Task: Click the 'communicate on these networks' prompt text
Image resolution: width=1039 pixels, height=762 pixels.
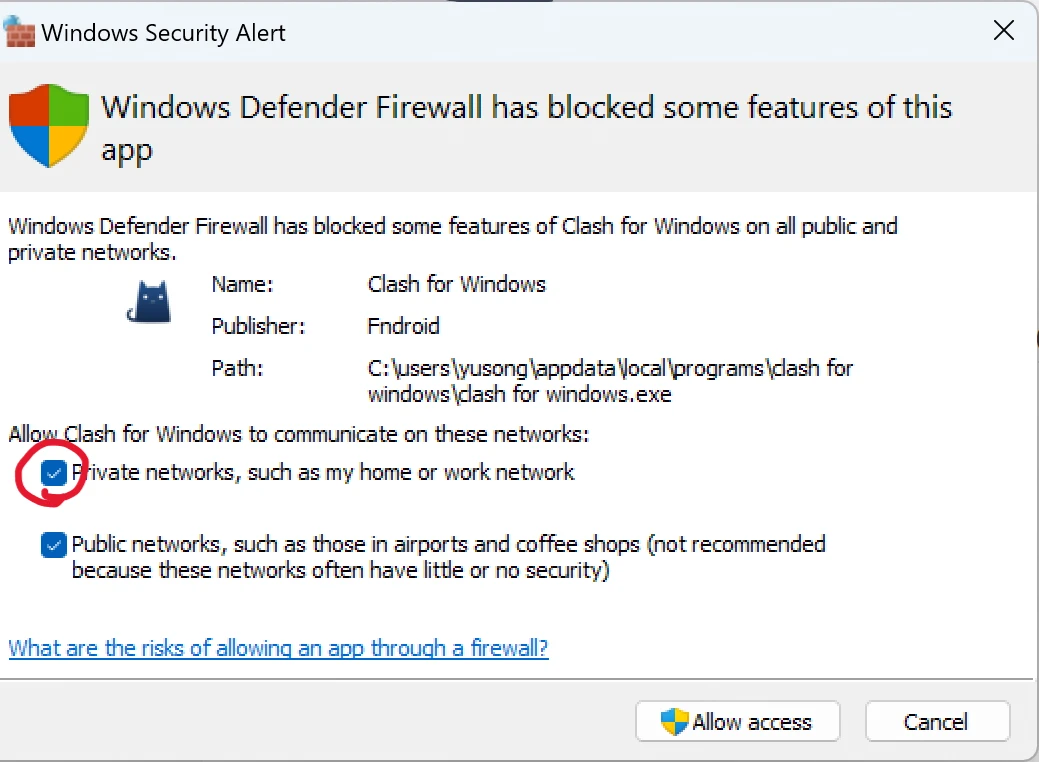Action: coord(299,434)
